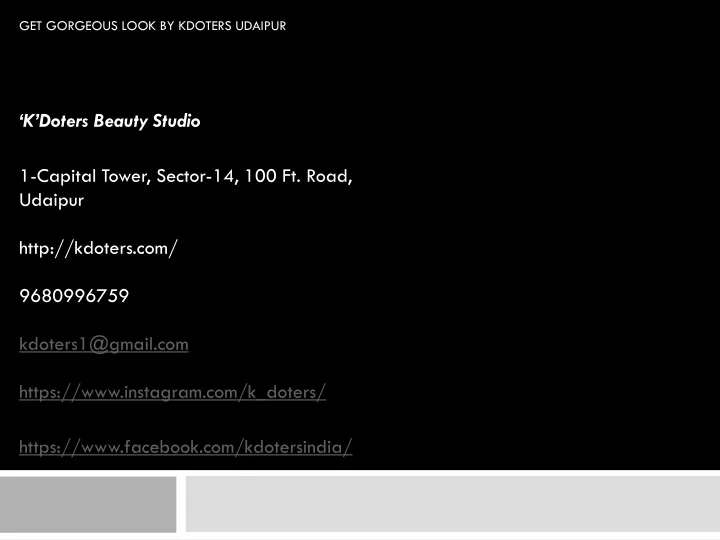Click the Udaipur address line
The image size is (720, 540).
[x=51, y=201]
